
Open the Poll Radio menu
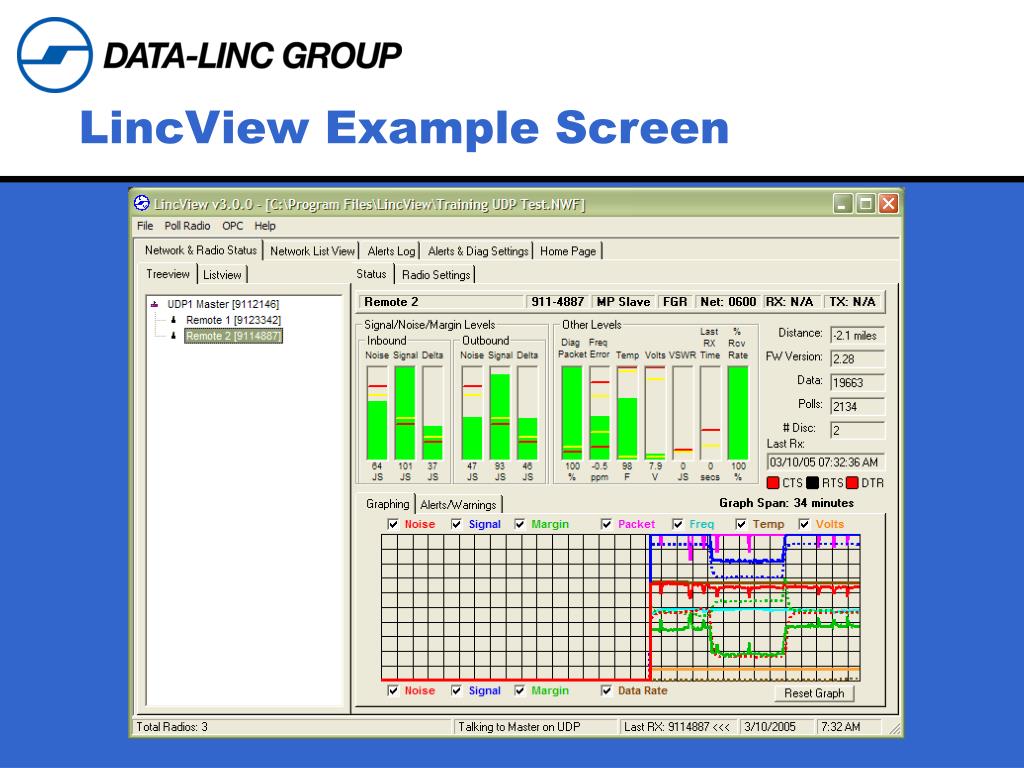(187, 226)
